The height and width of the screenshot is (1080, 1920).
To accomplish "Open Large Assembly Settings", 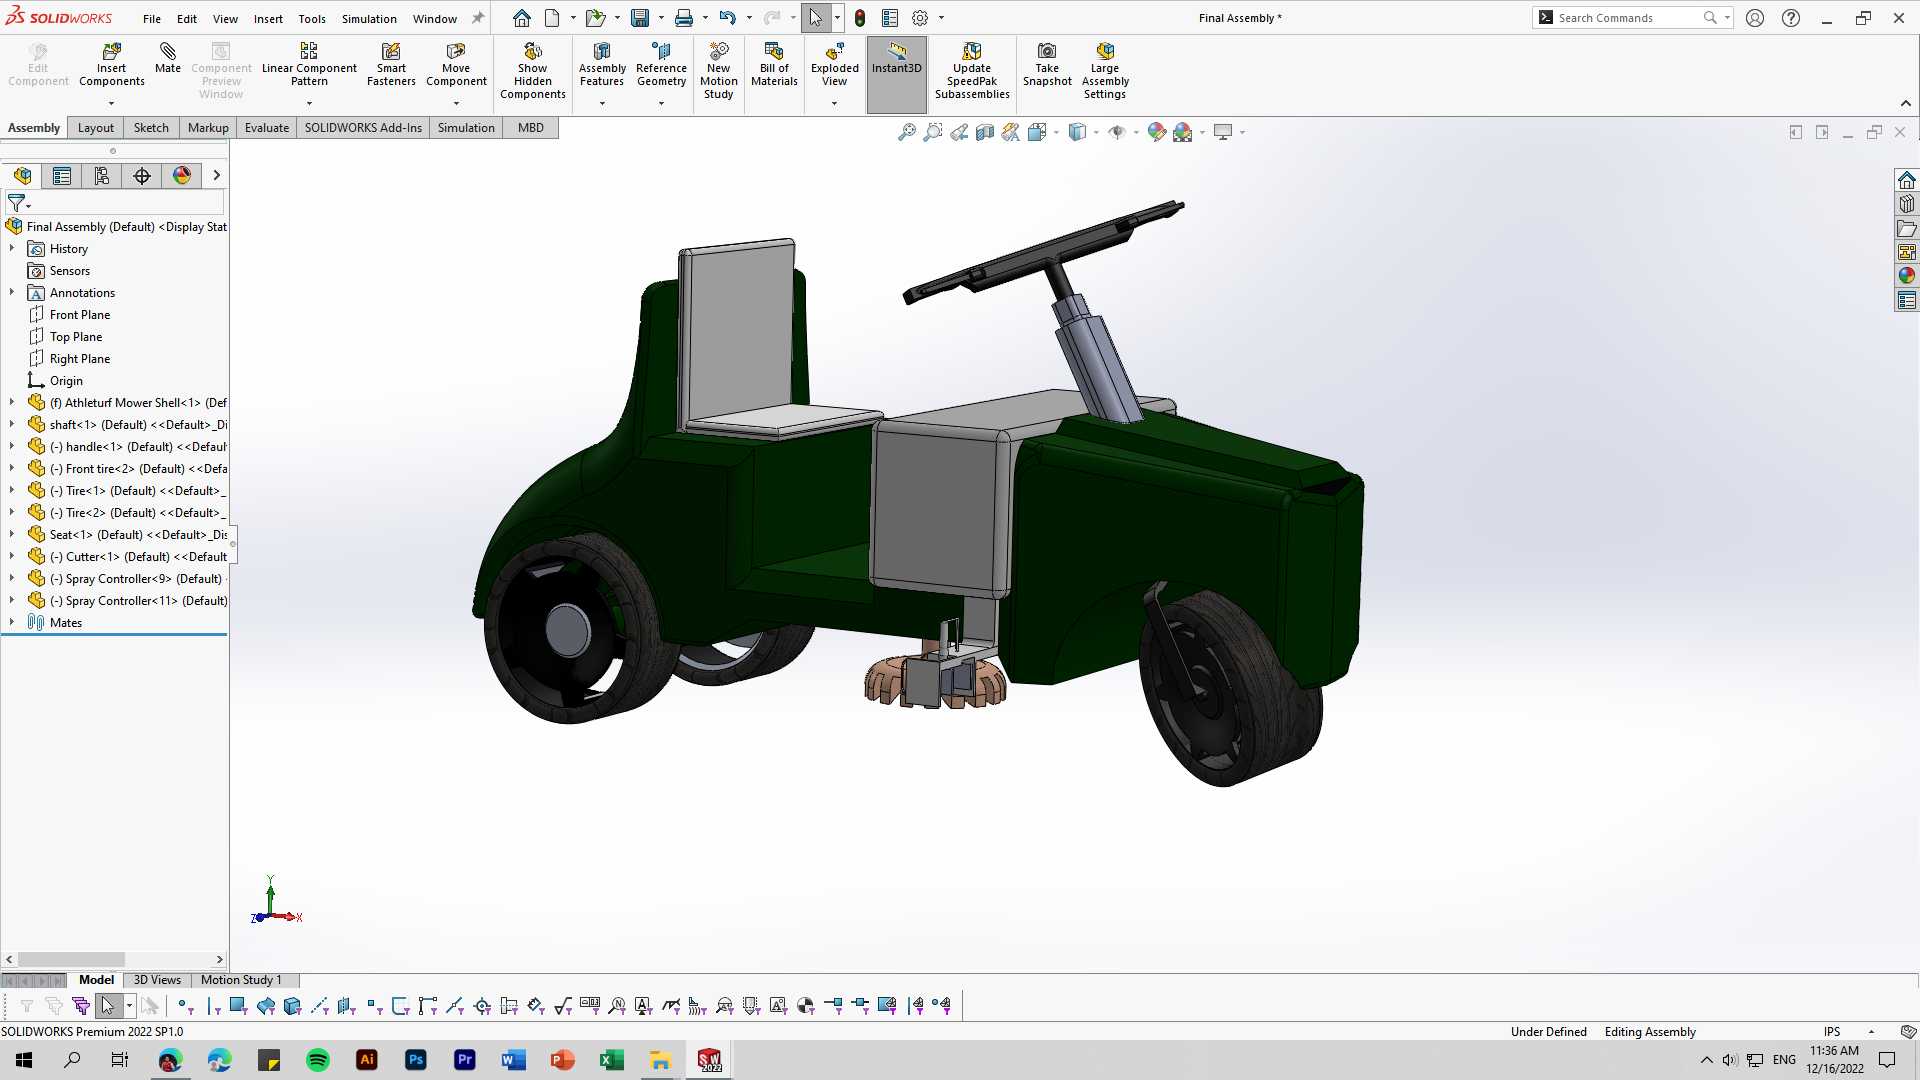I will tap(1105, 71).
